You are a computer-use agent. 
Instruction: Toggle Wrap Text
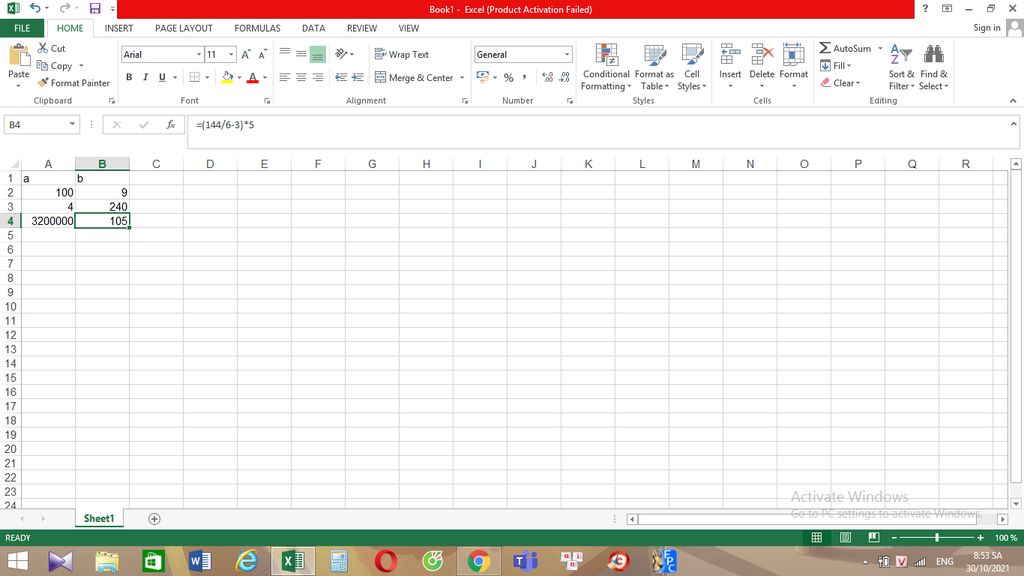(x=402, y=55)
